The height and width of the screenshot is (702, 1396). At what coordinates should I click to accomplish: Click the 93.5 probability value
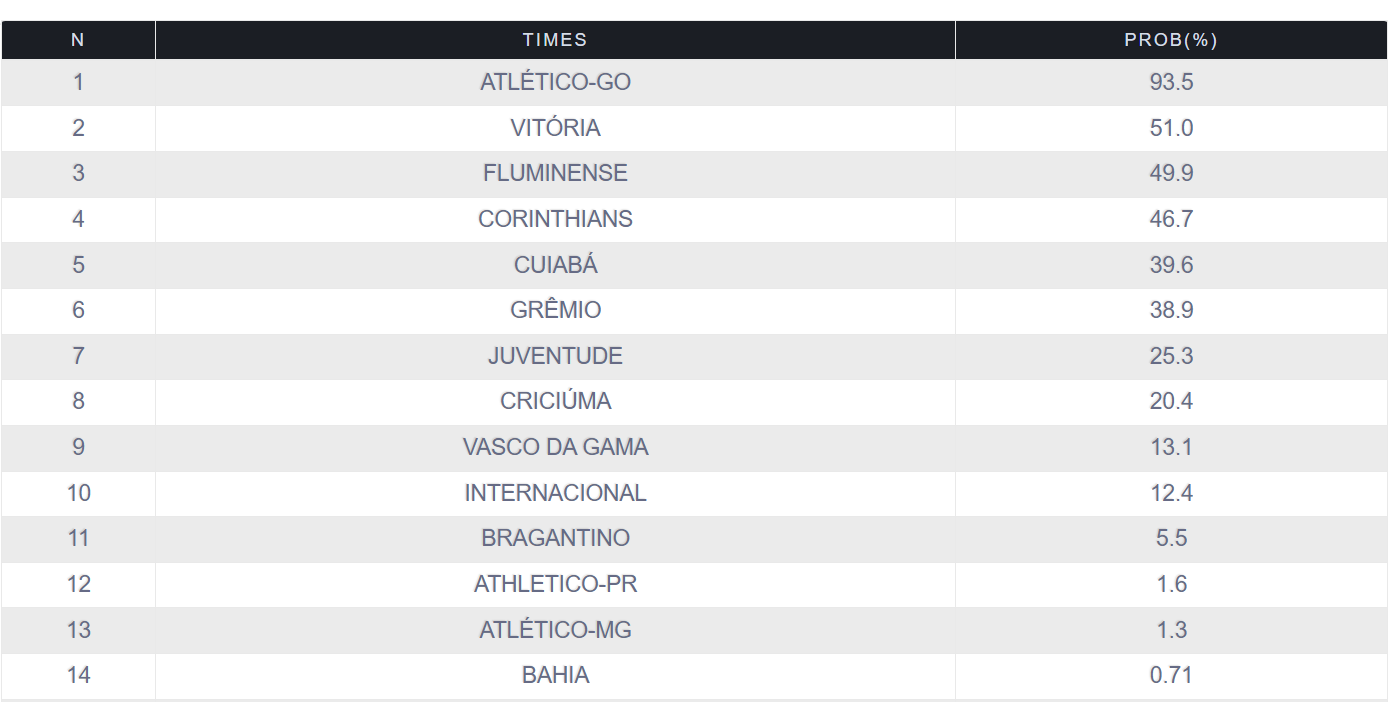tap(1171, 82)
